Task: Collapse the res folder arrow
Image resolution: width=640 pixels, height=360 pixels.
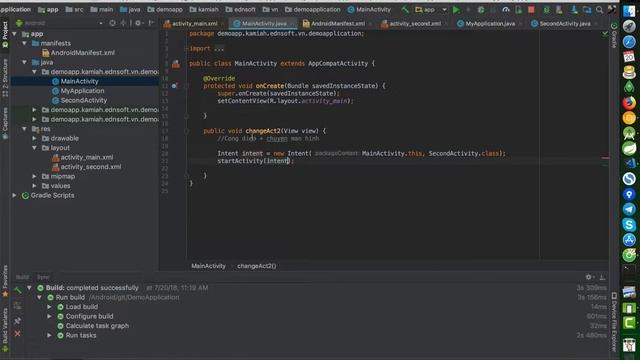Action: point(25,129)
